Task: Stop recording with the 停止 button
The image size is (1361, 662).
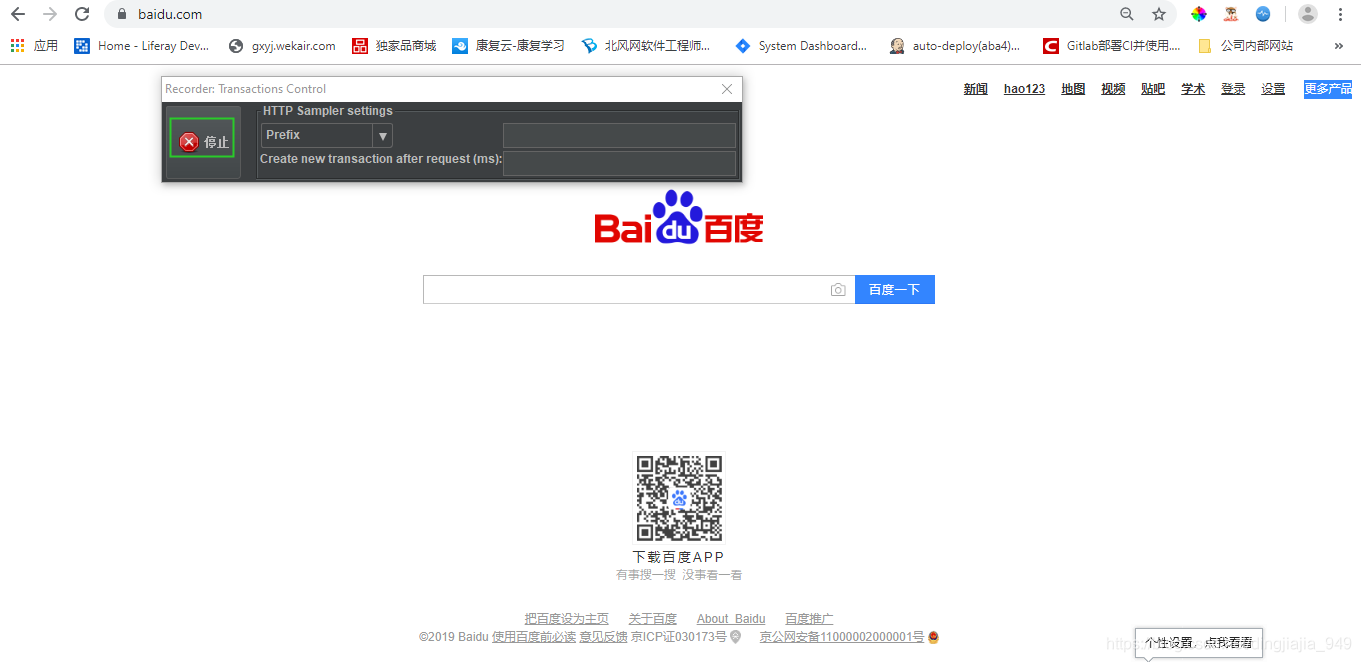Action: coord(203,142)
